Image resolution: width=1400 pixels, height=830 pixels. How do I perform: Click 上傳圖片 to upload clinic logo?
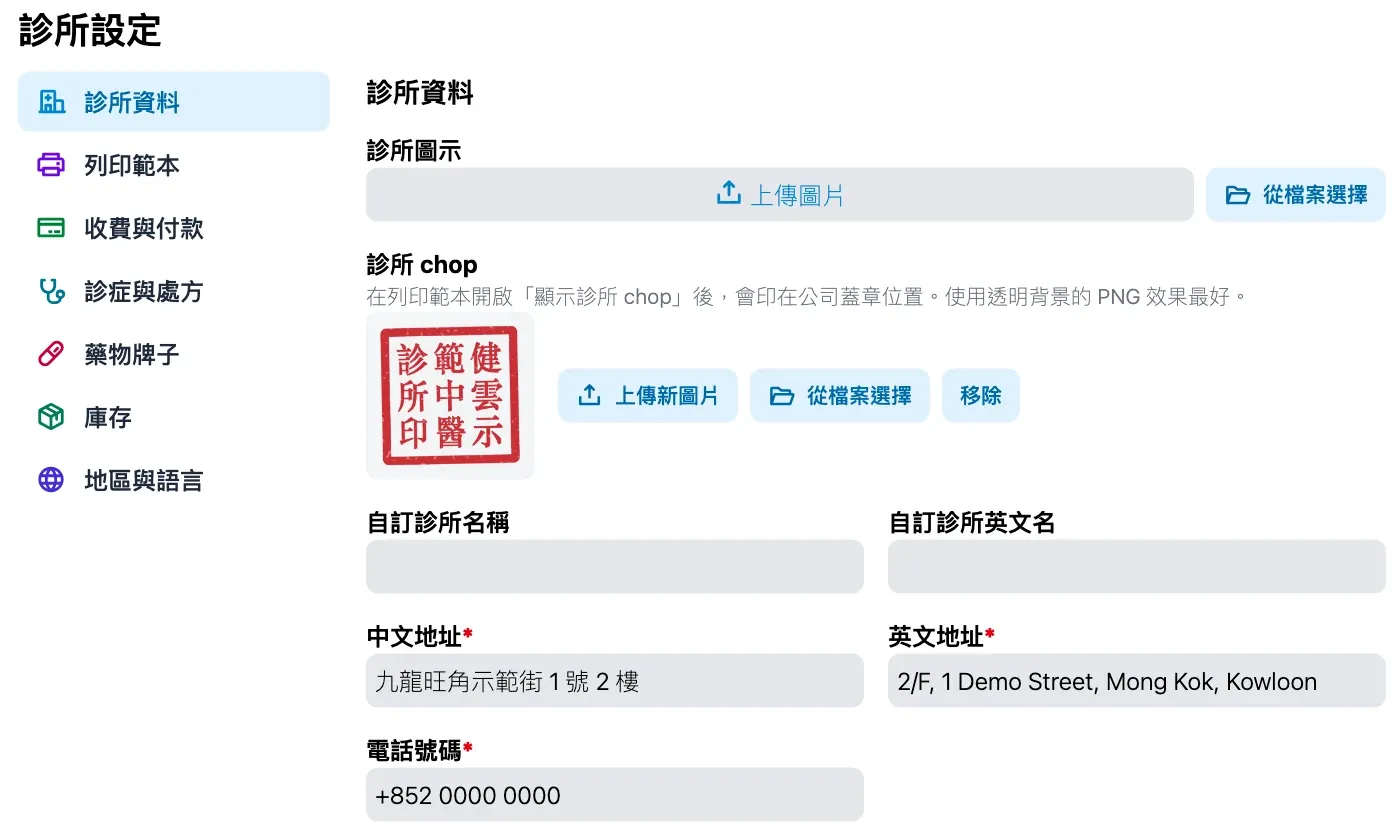[x=780, y=194]
